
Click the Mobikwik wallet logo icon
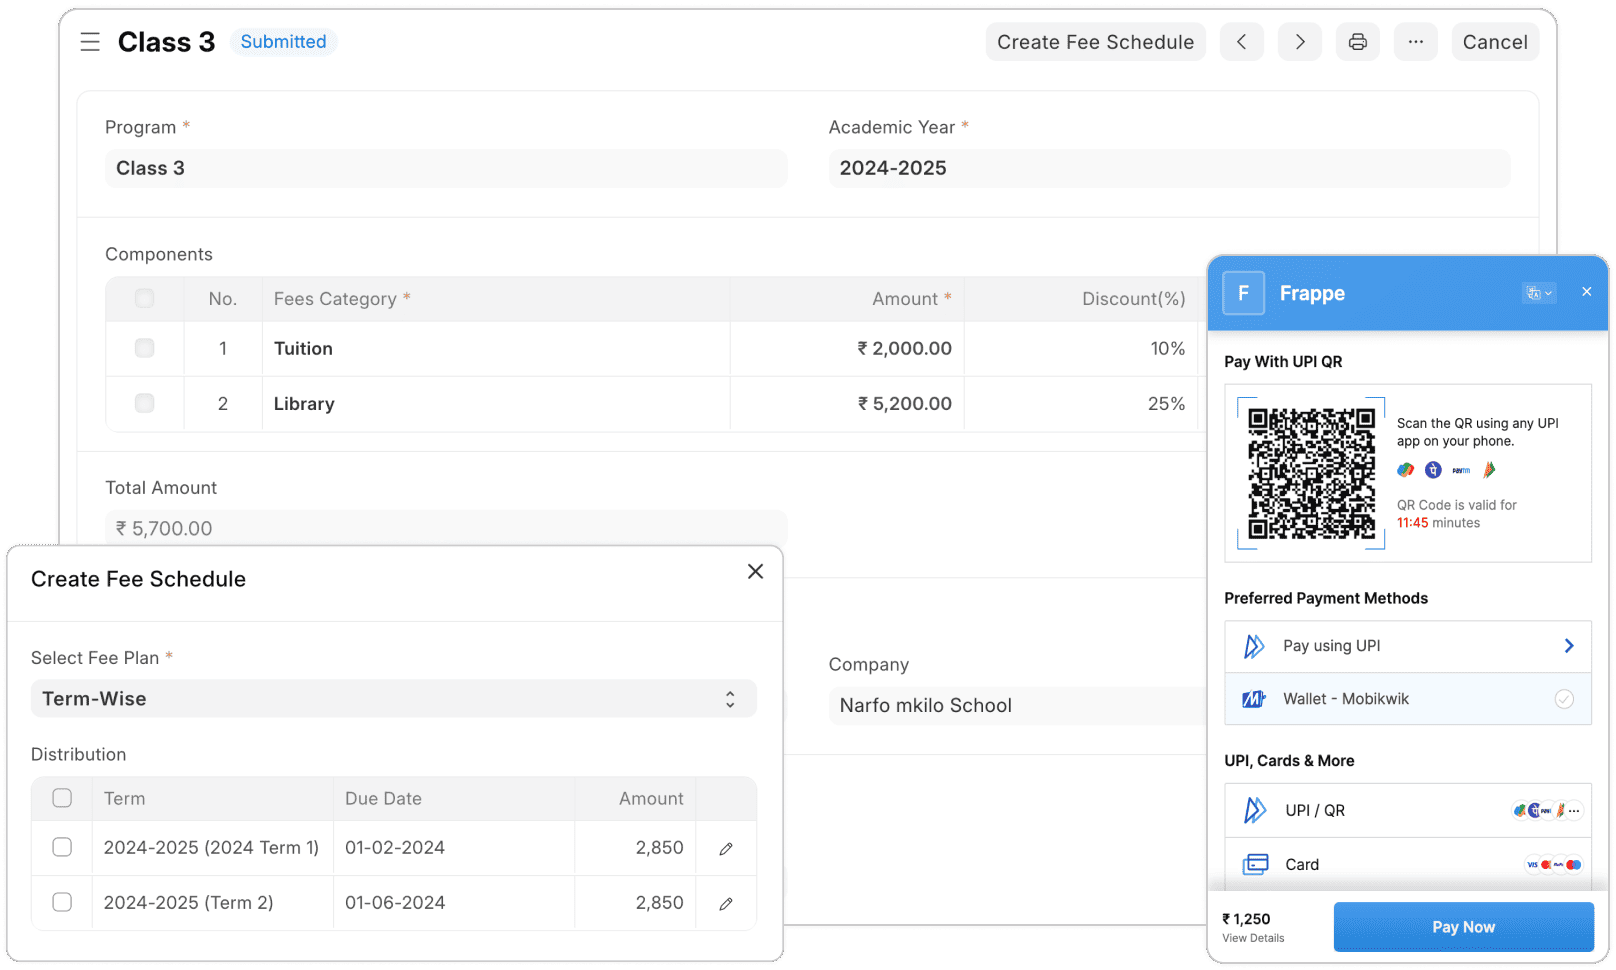point(1253,698)
